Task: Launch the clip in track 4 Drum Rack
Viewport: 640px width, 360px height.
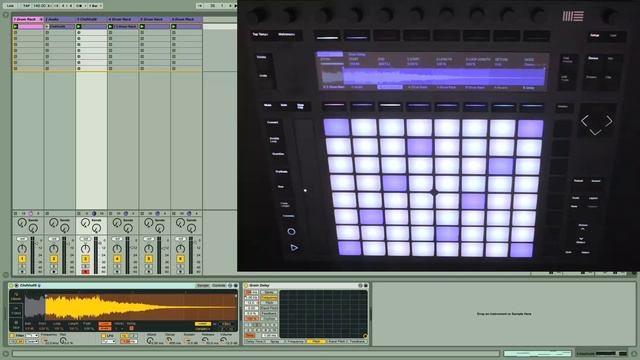Action: point(110,27)
